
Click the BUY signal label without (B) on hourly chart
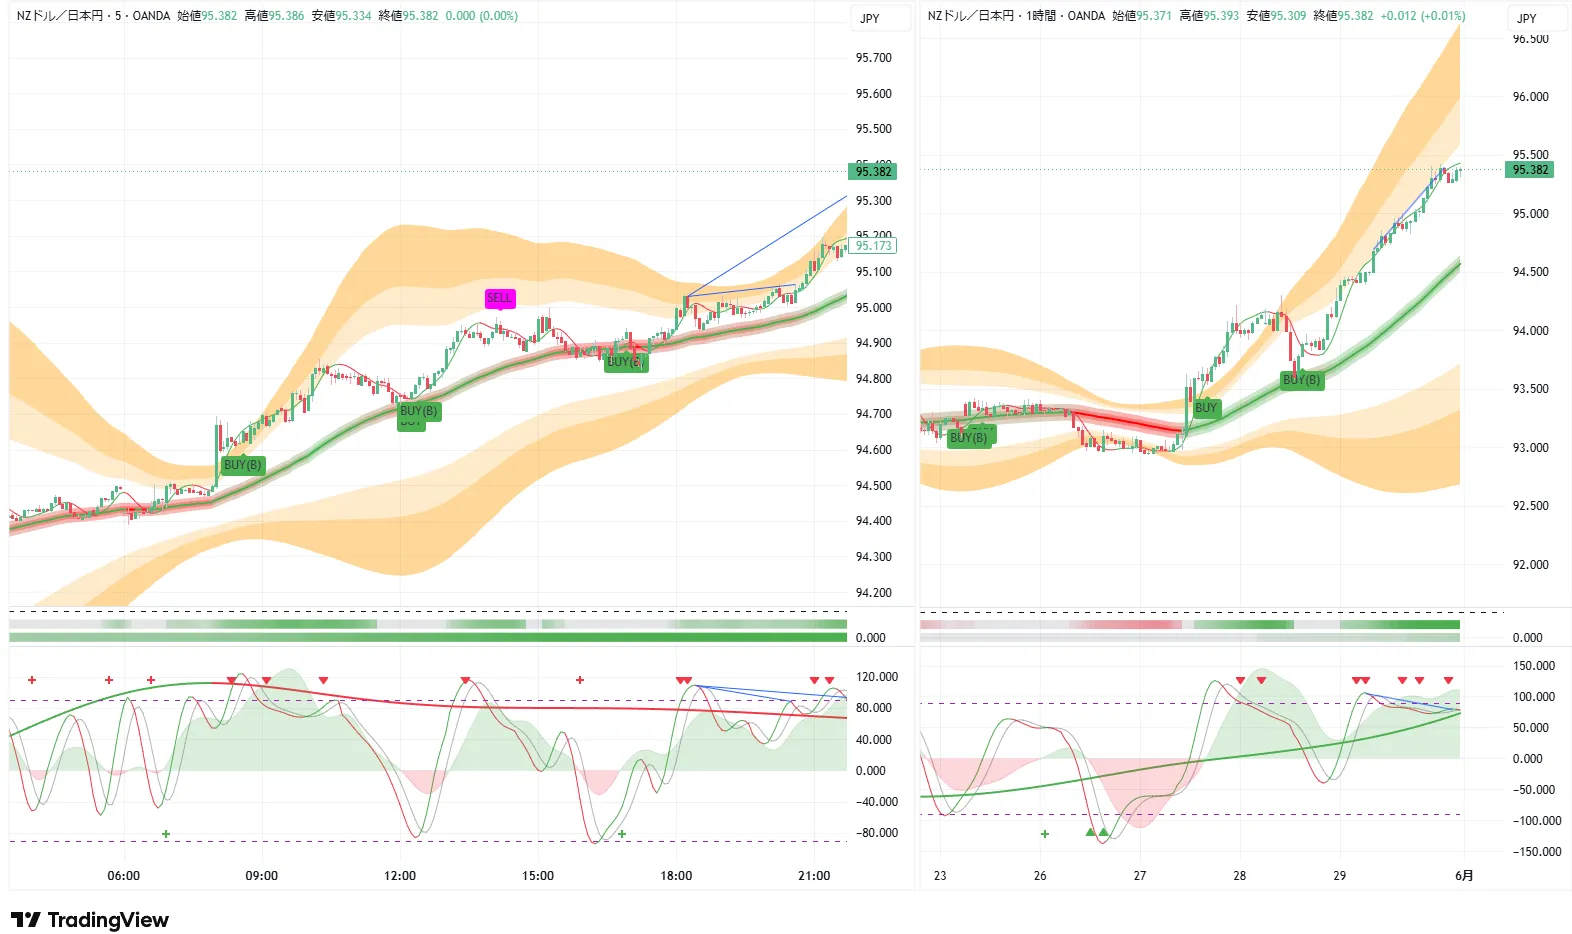click(1206, 408)
